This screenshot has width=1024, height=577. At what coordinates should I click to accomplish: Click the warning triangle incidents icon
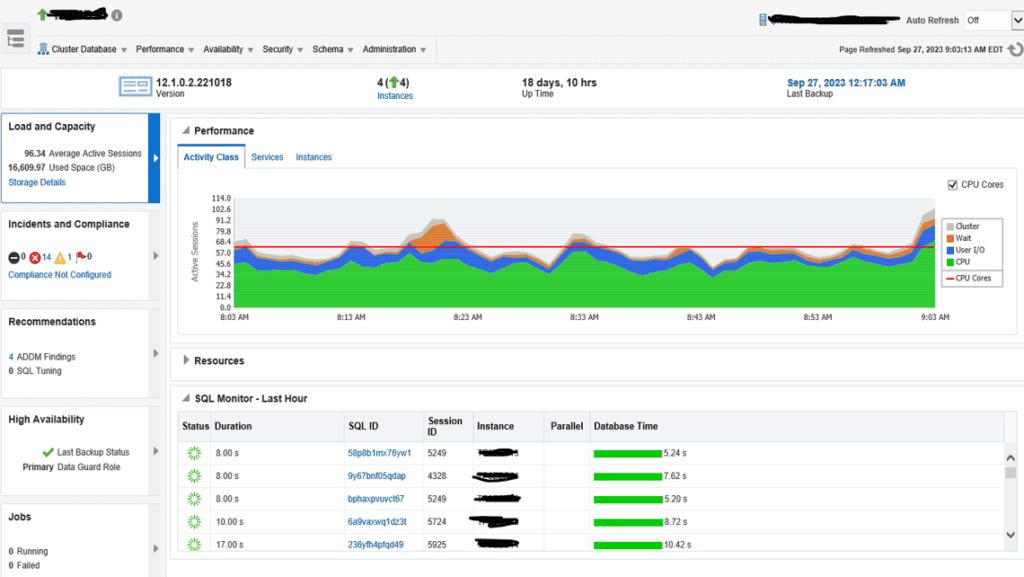61,258
